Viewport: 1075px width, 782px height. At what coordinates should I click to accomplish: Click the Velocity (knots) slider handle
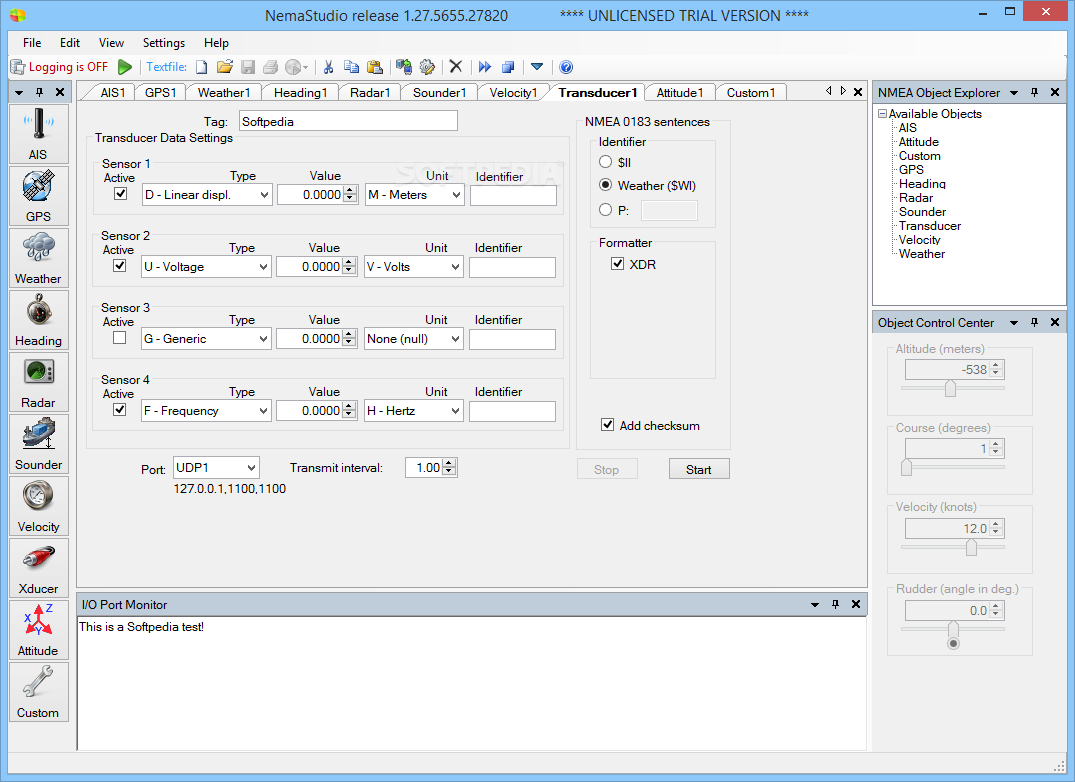tap(971, 548)
